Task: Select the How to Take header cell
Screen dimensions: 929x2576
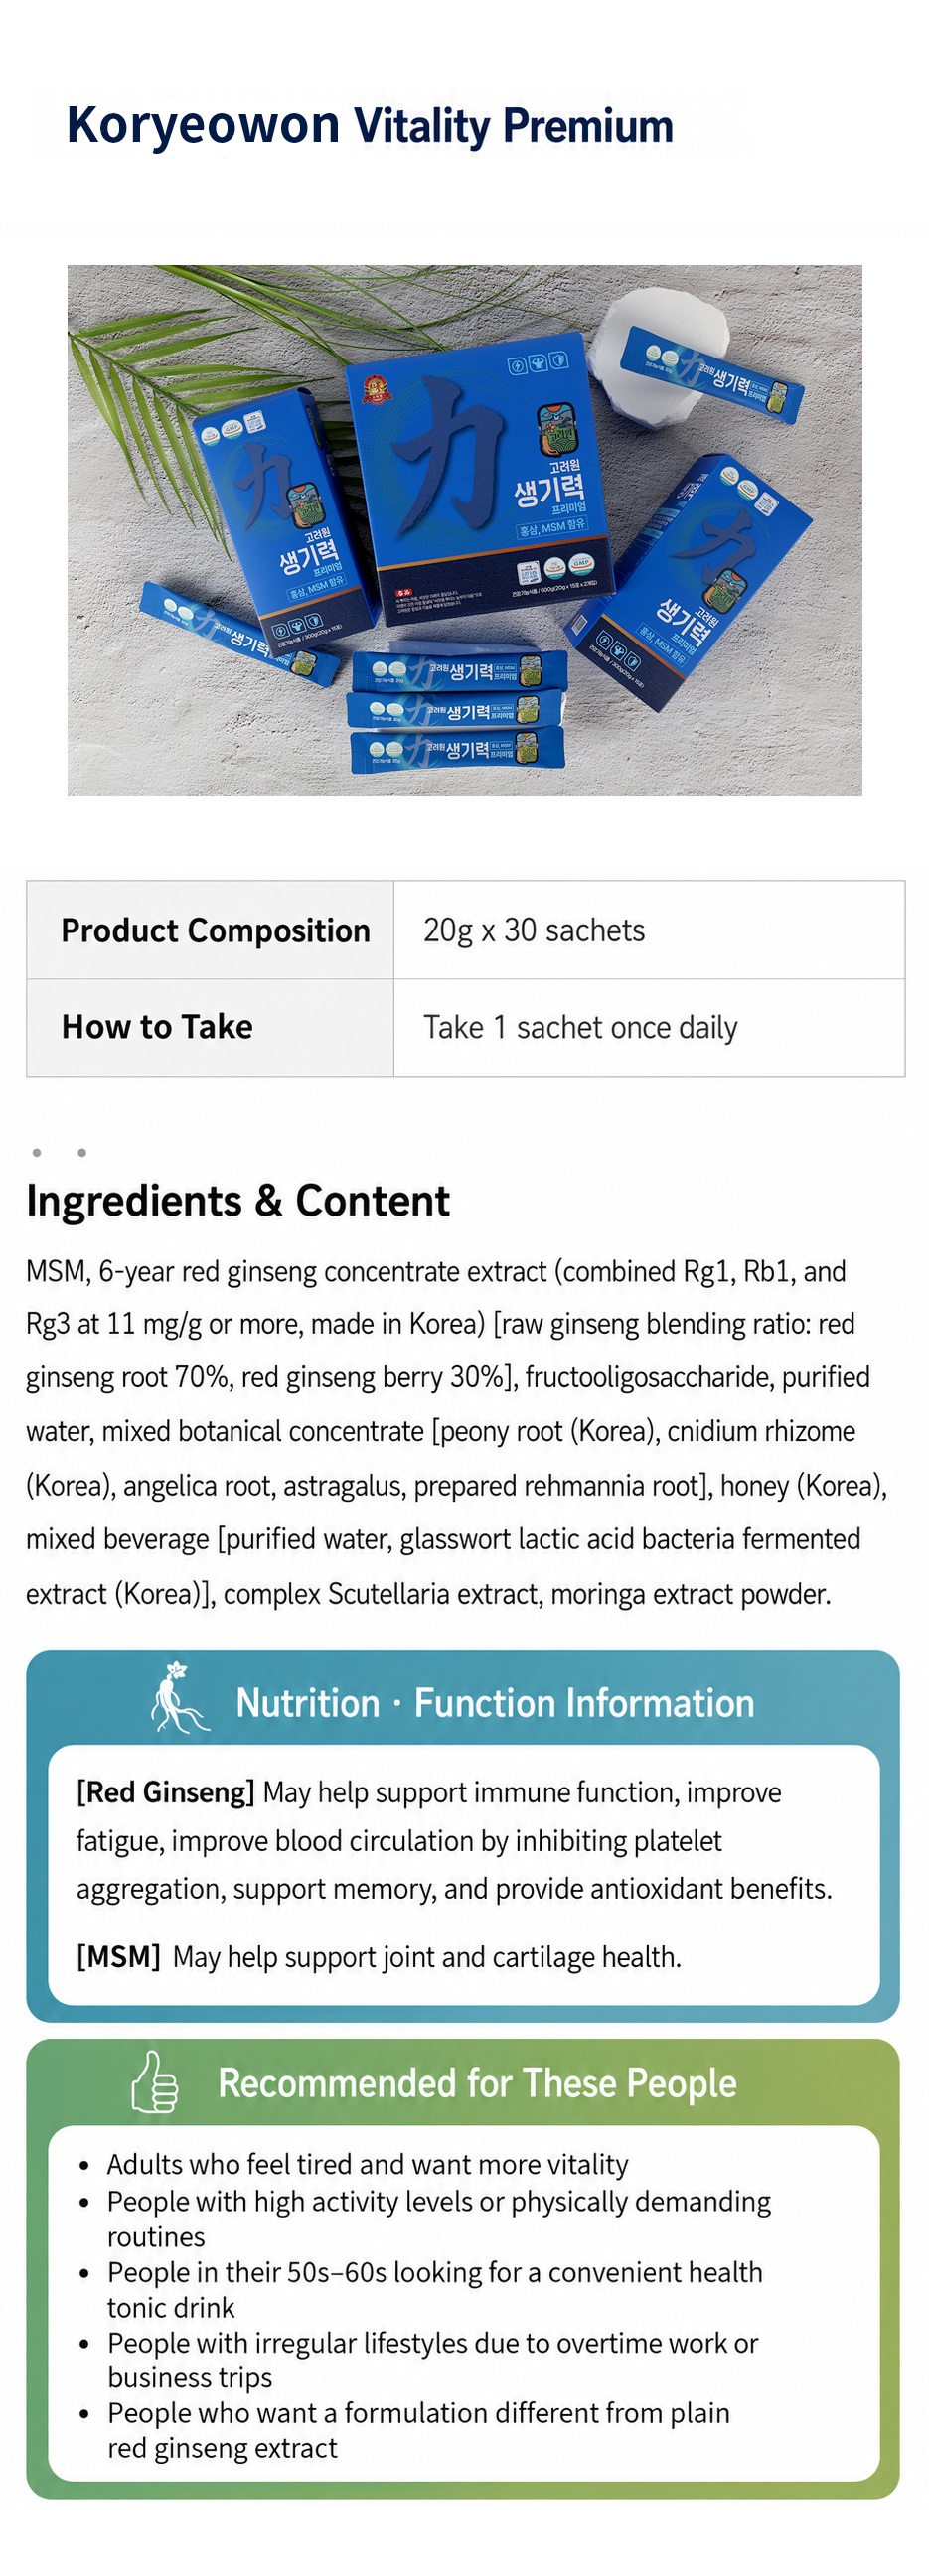Action: pyautogui.click(x=210, y=1028)
